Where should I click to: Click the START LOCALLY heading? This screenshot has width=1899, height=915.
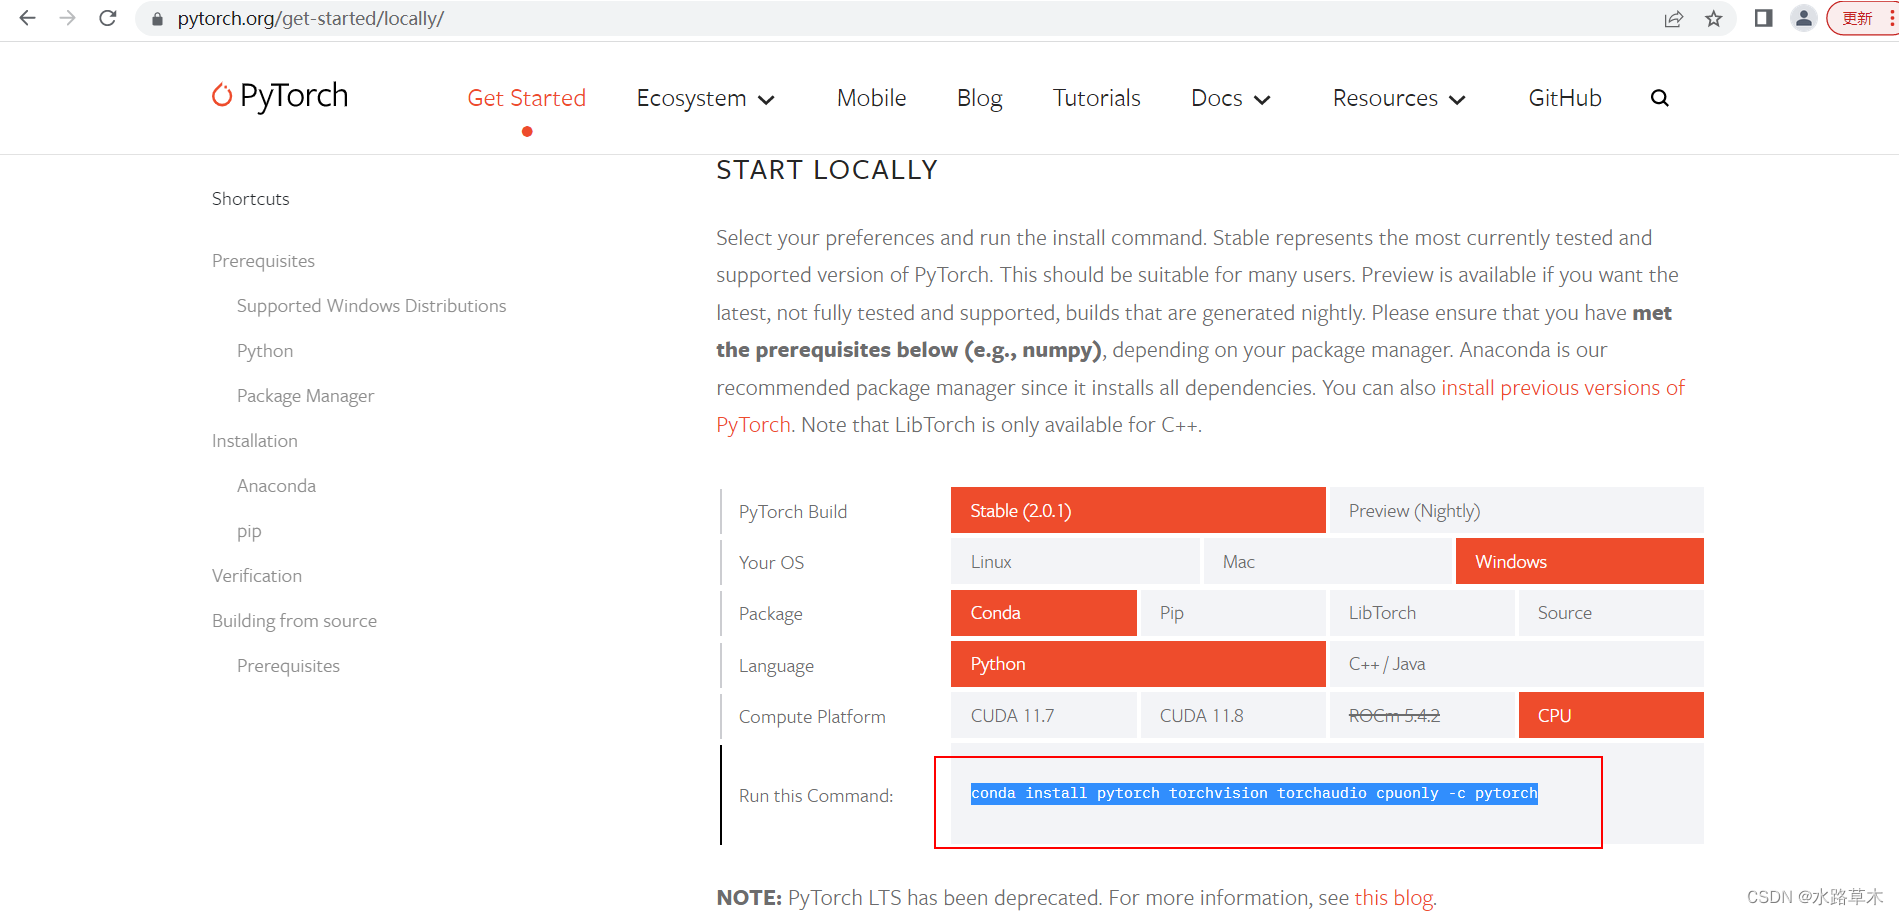(827, 170)
